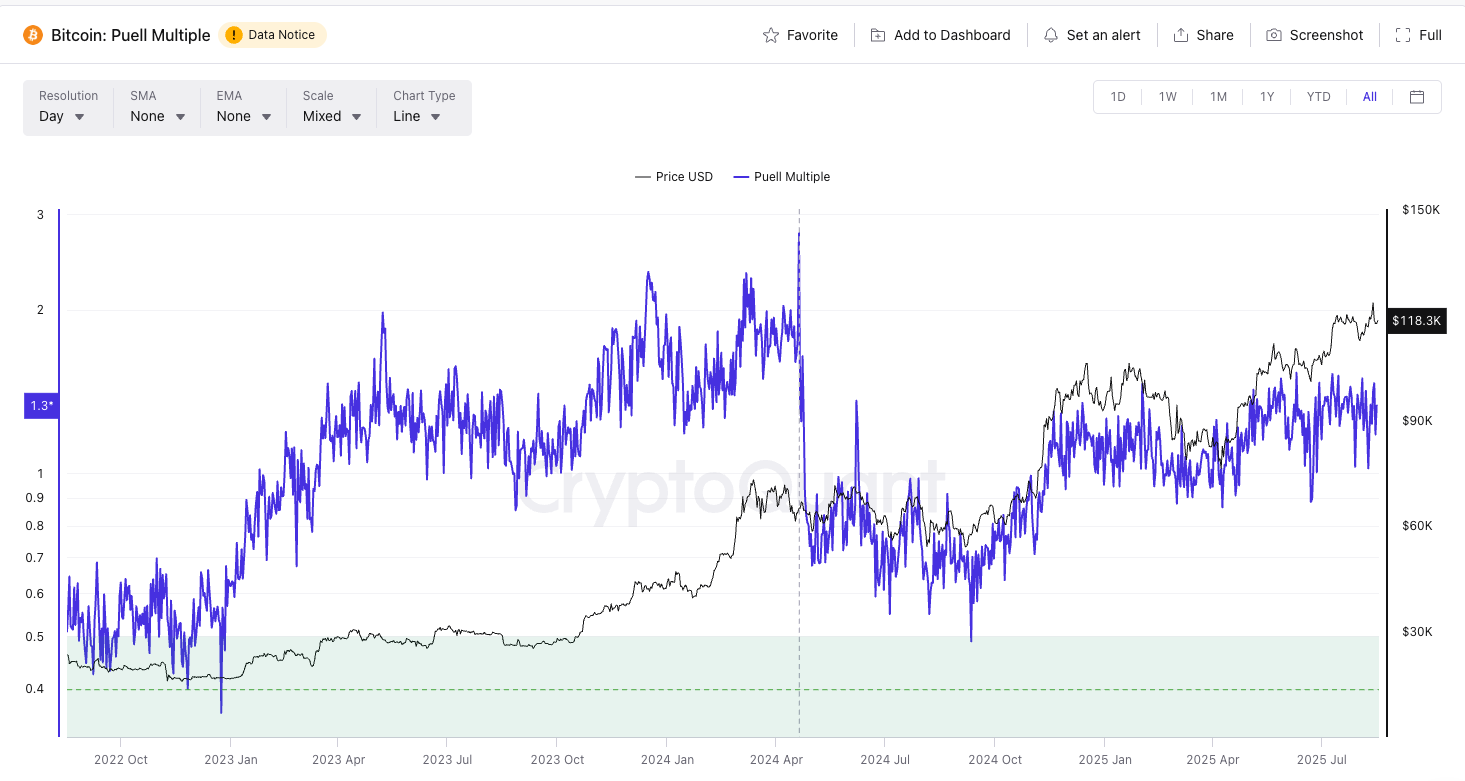This screenshot has width=1465, height=781.
Task: Click the $60K price axis label
Action: (1417, 526)
